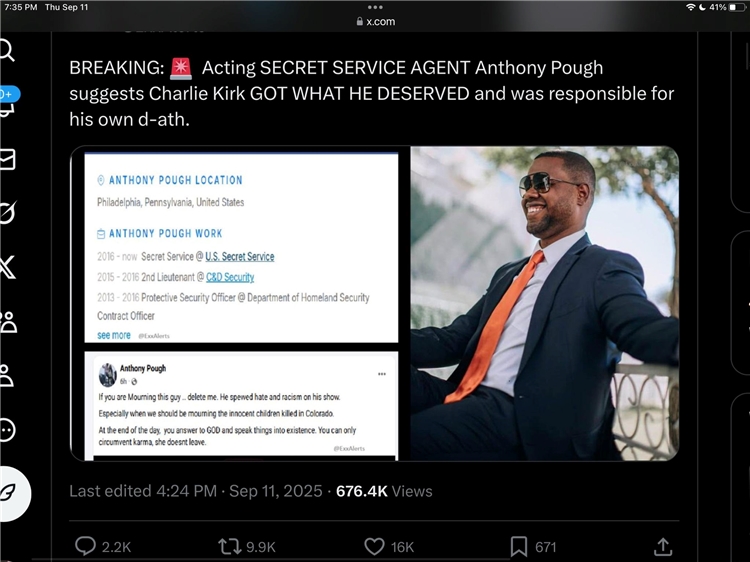Open the Facebook post screenshot image
This screenshot has height=562, width=750.
[240, 405]
